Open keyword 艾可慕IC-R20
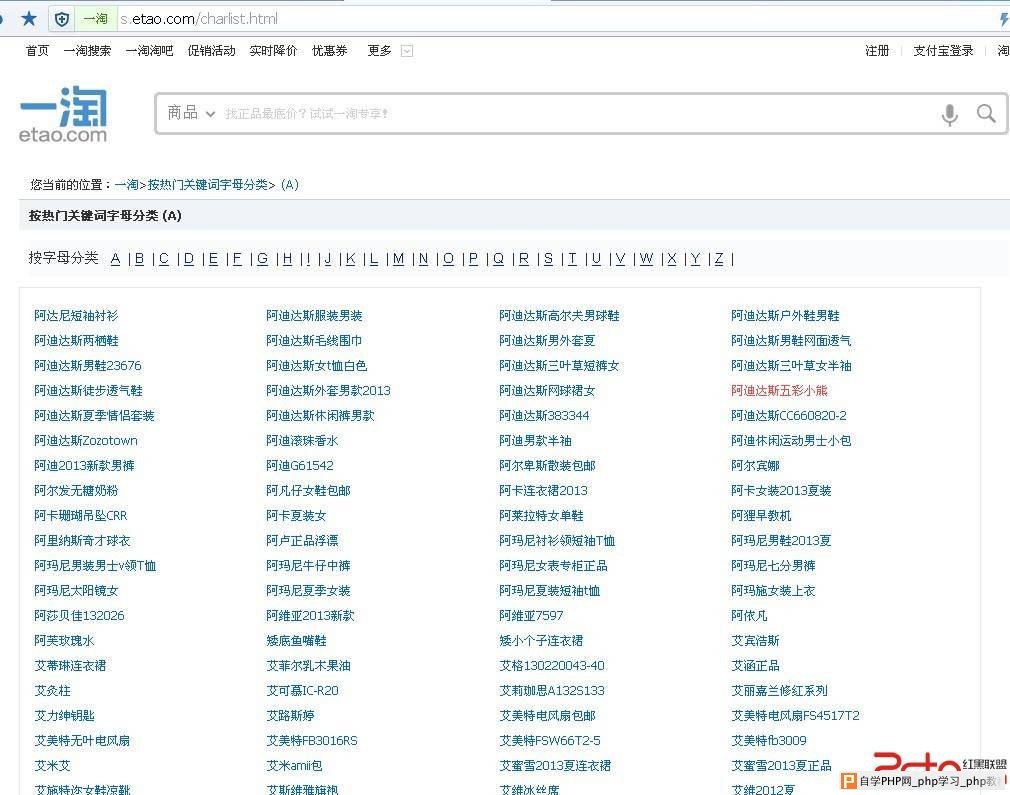Screen dimensions: 1010x795 click(x=302, y=691)
